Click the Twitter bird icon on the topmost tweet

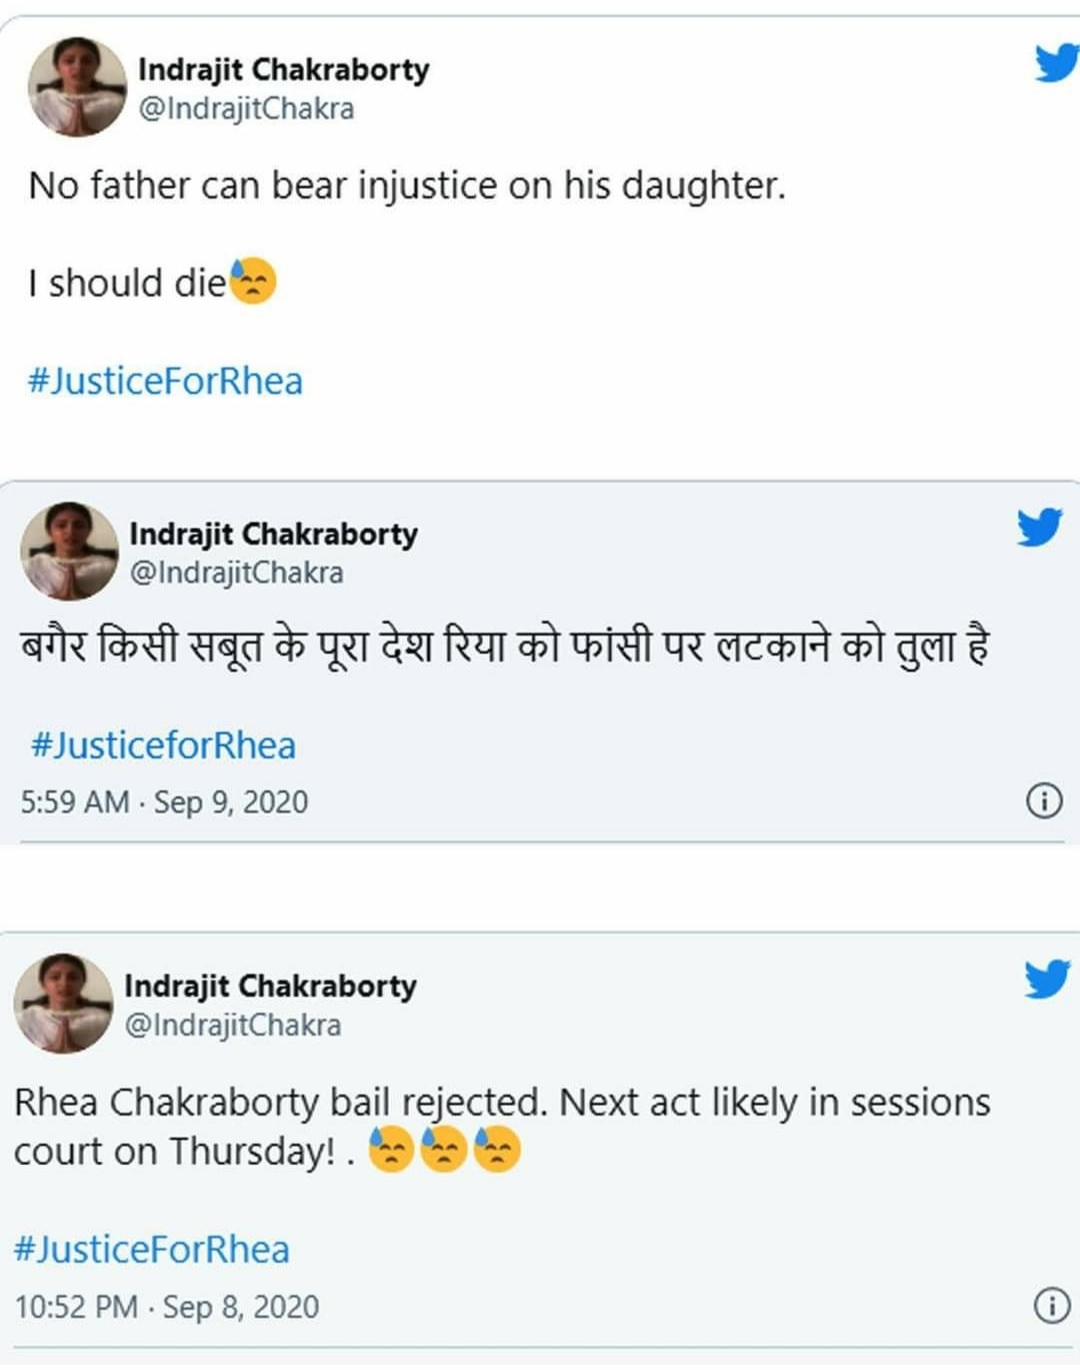1056,63
